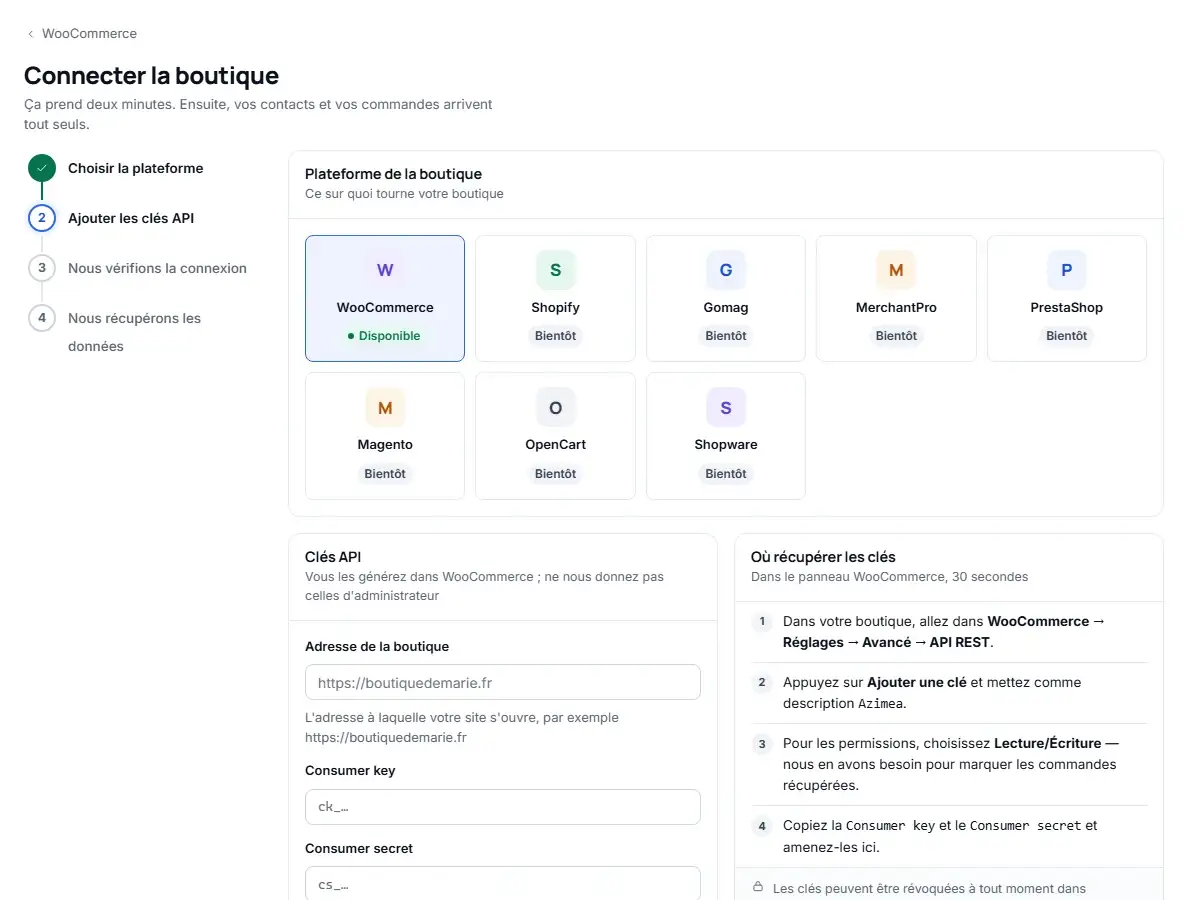The width and height of the screenshot is (1188, 900).
Task: Focus the Consumer key input field
Action: (x=502, y=807)
